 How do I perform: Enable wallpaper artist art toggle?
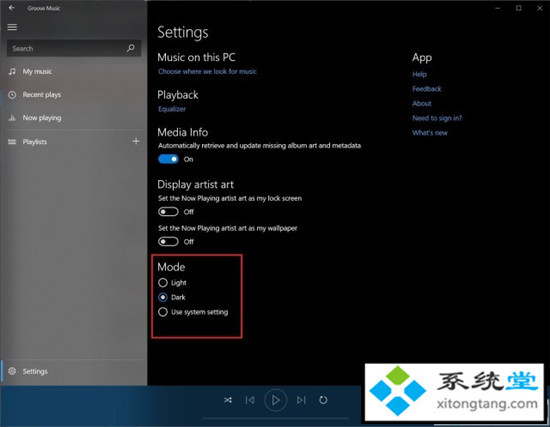tap(168, 242)
